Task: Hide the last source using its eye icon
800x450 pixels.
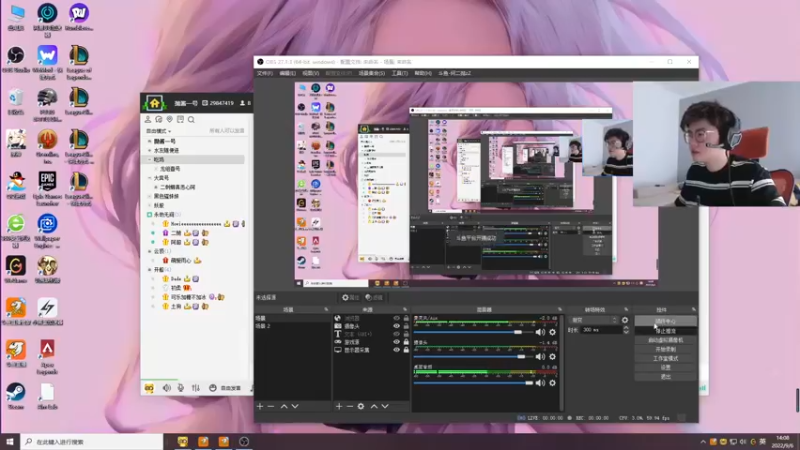Action: [x=396, y=350]
